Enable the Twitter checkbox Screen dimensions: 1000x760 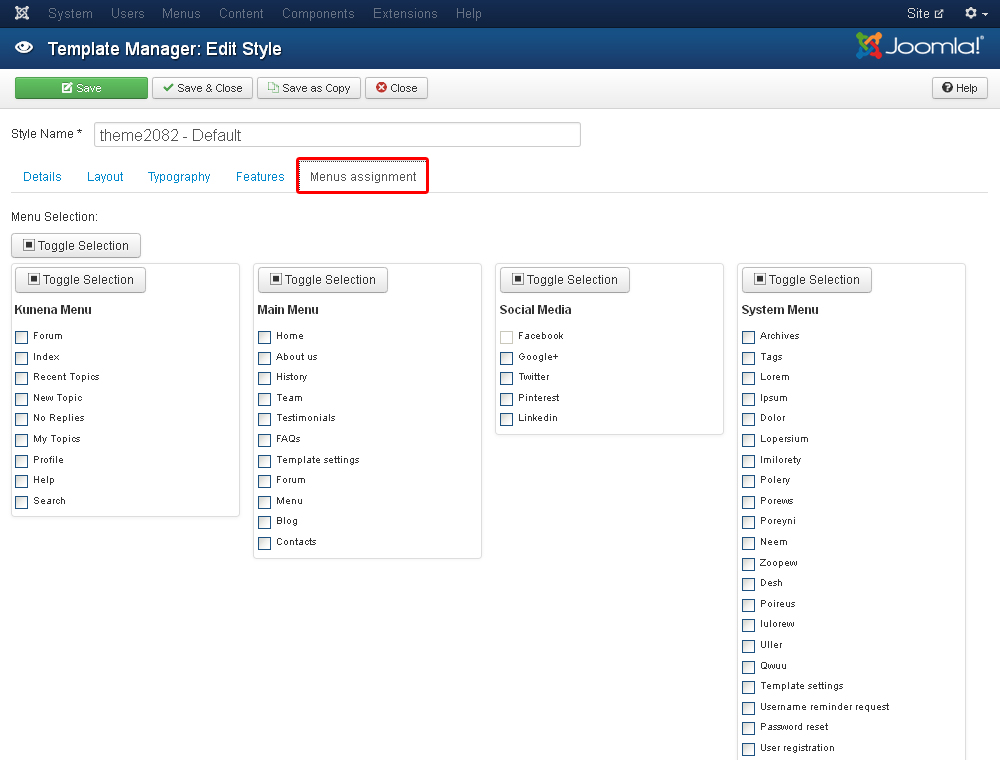506,378
